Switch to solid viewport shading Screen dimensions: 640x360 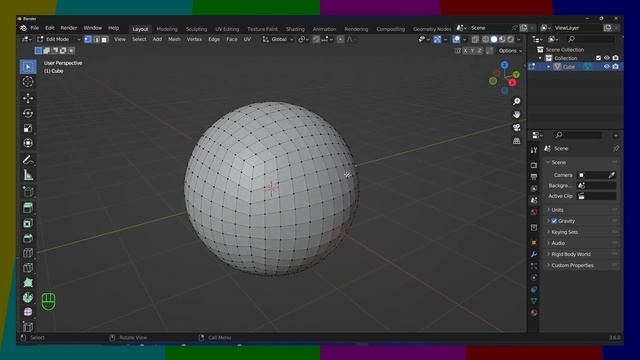click(494, 39)
